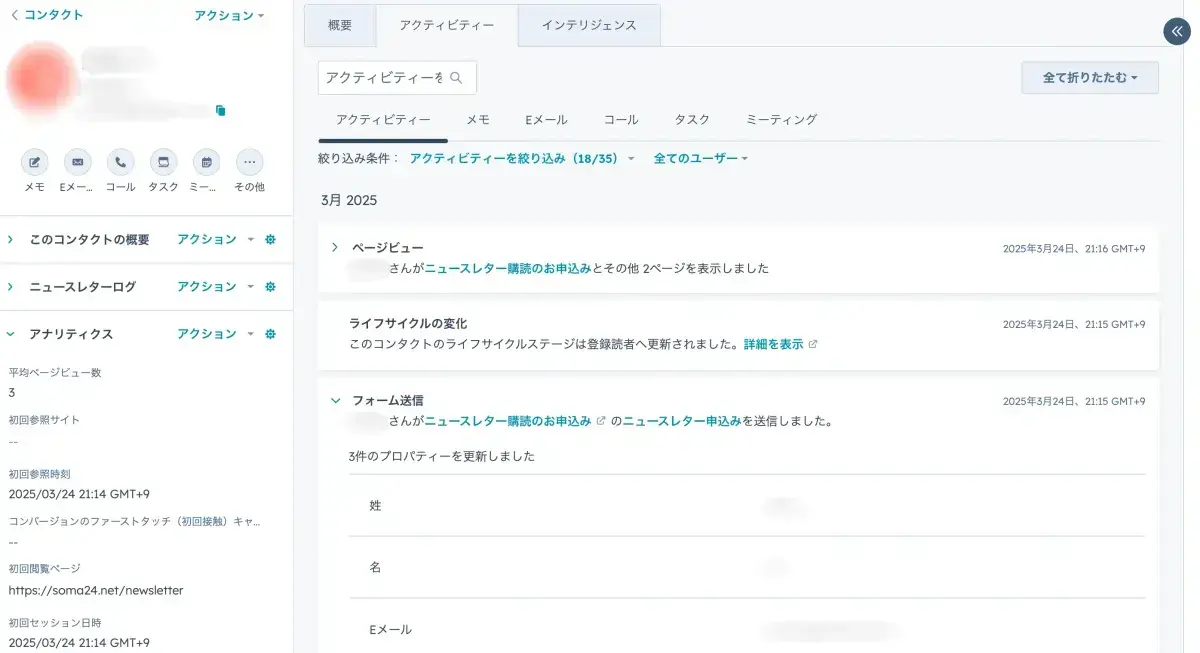
Task: Click the その他 three-dots icon
Action: click(249, 162)
